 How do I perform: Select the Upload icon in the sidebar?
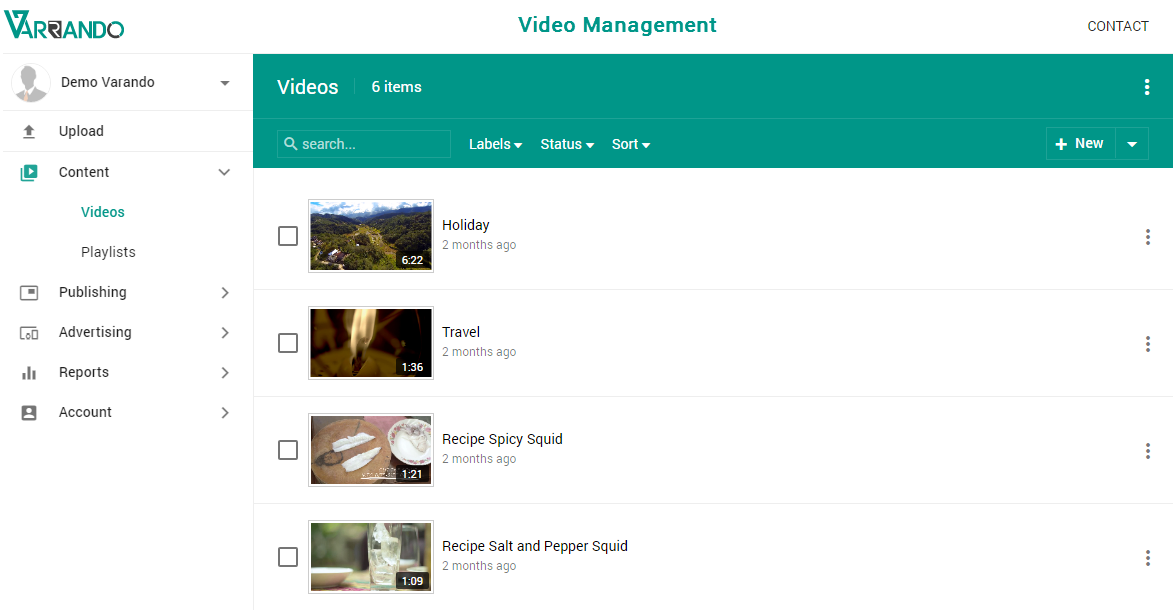pos(30,131)
